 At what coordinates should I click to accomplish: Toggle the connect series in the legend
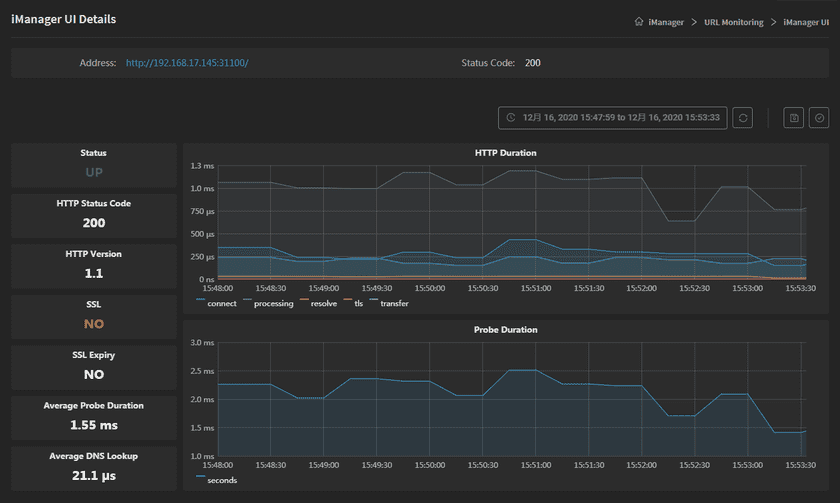click(215, 303)
